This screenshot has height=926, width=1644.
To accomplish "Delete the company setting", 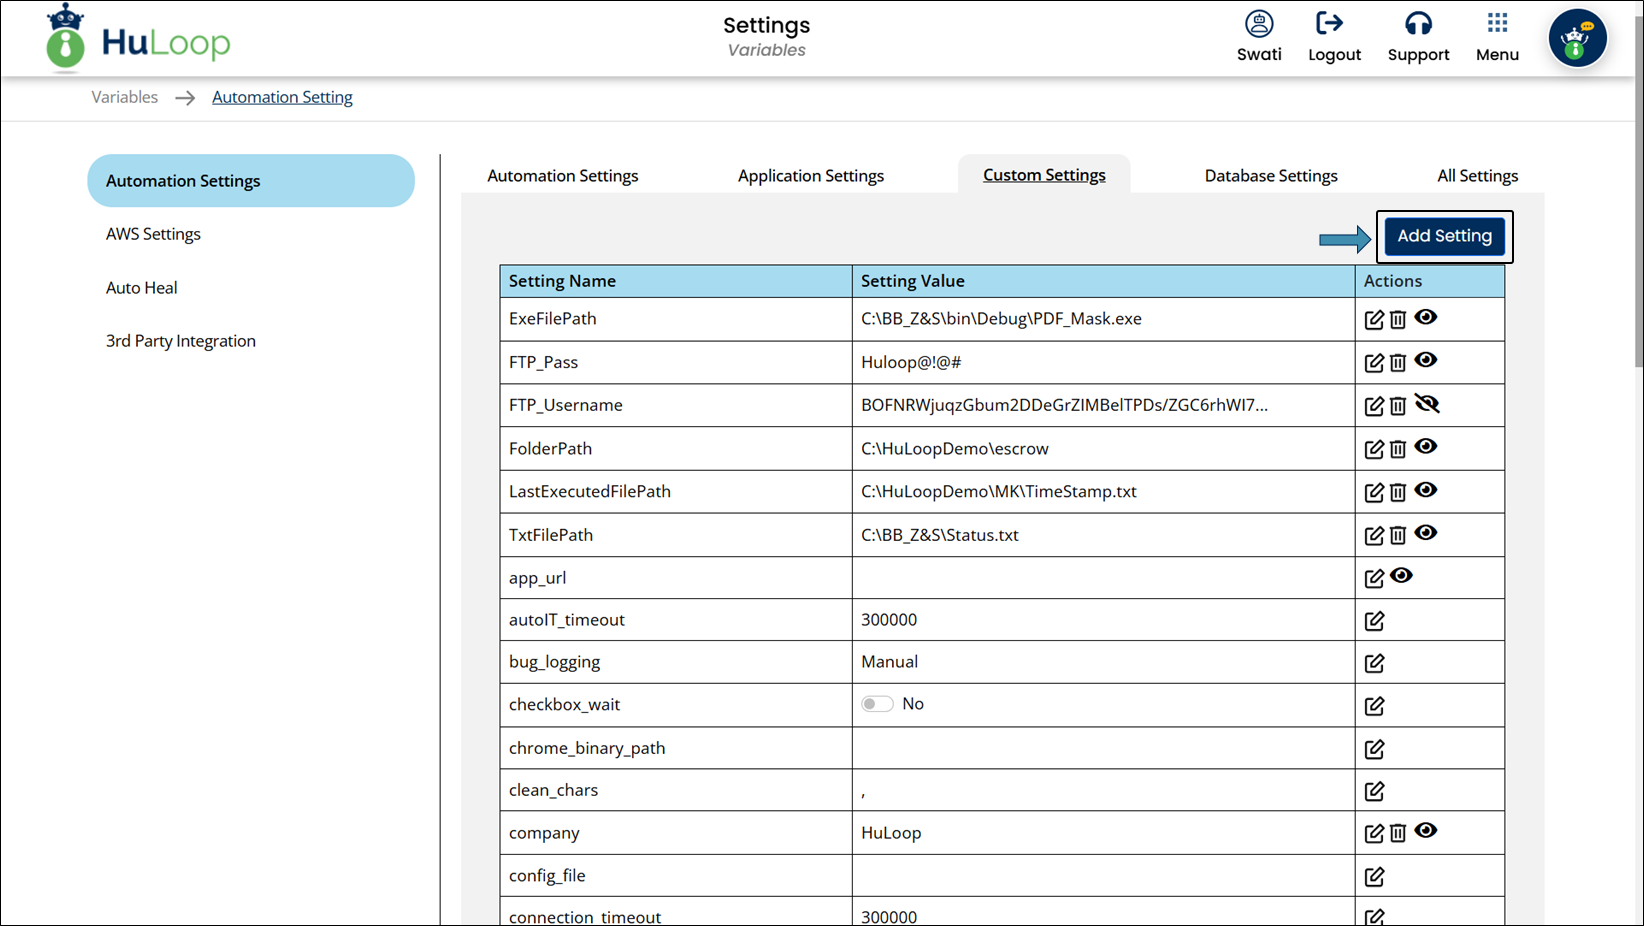I will coord(1398,833).
